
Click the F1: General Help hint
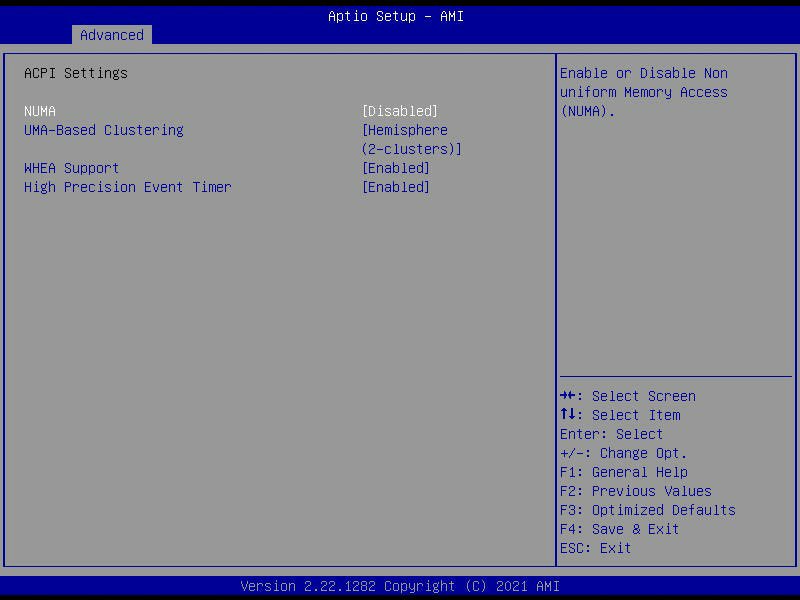(623, 472)
